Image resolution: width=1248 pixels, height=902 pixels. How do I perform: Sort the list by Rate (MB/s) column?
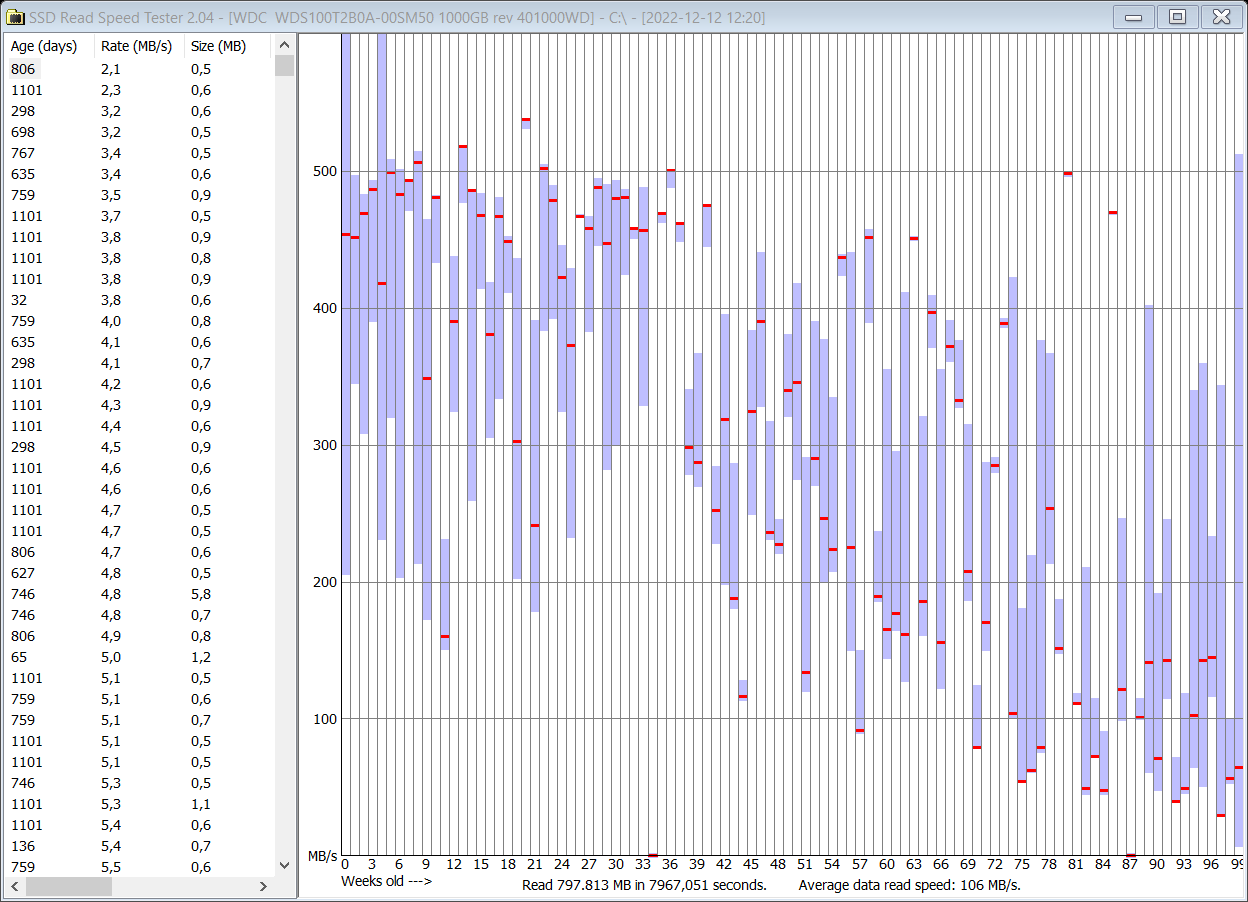[x=141, y=46]
